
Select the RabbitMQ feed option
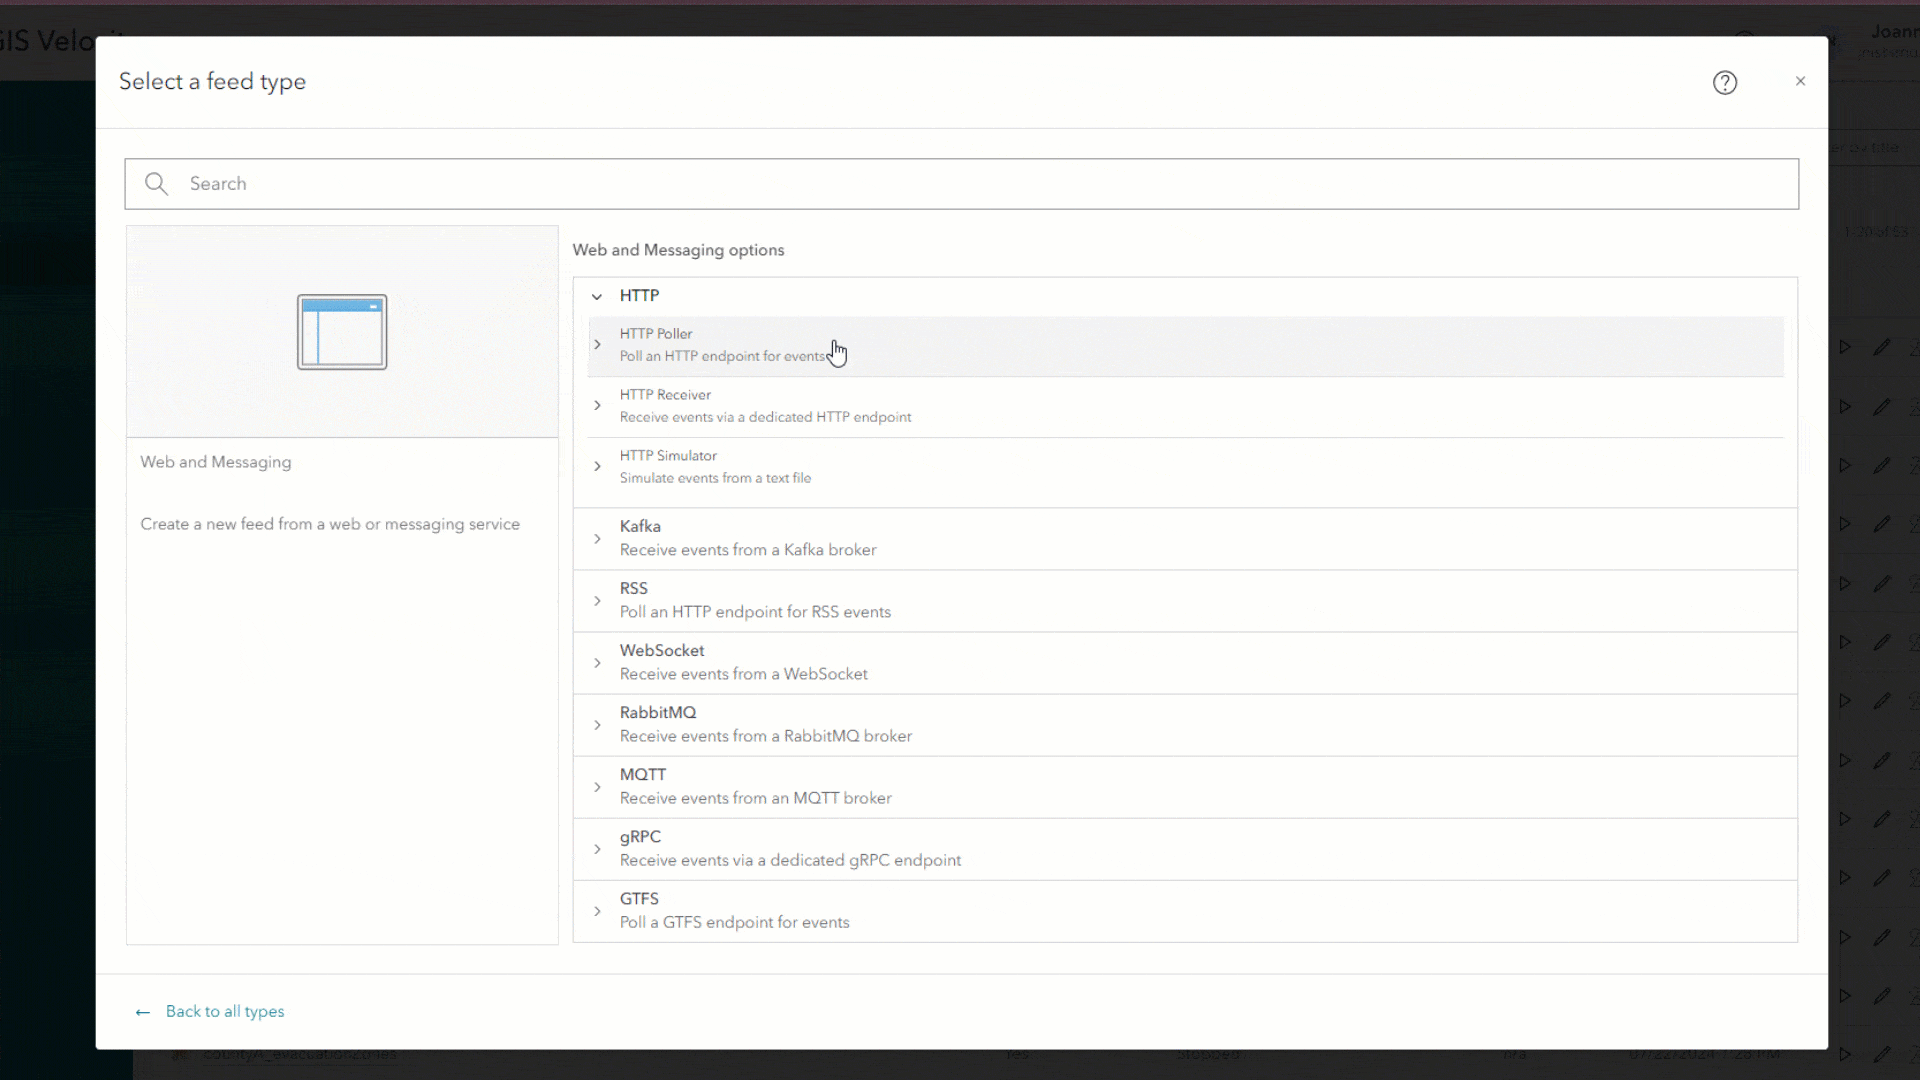click(x=765, y=724)
